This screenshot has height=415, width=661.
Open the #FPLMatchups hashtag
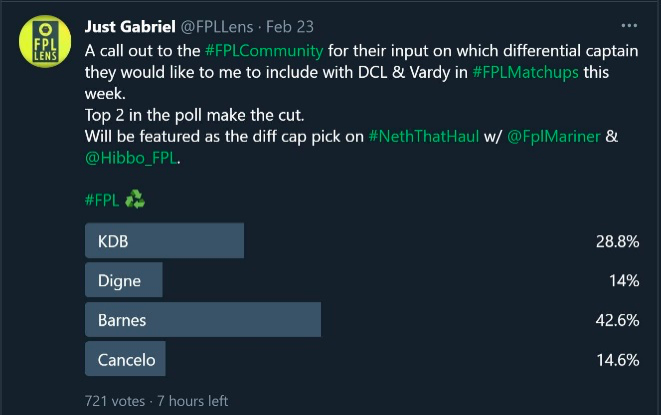click(x=525, y=73)
